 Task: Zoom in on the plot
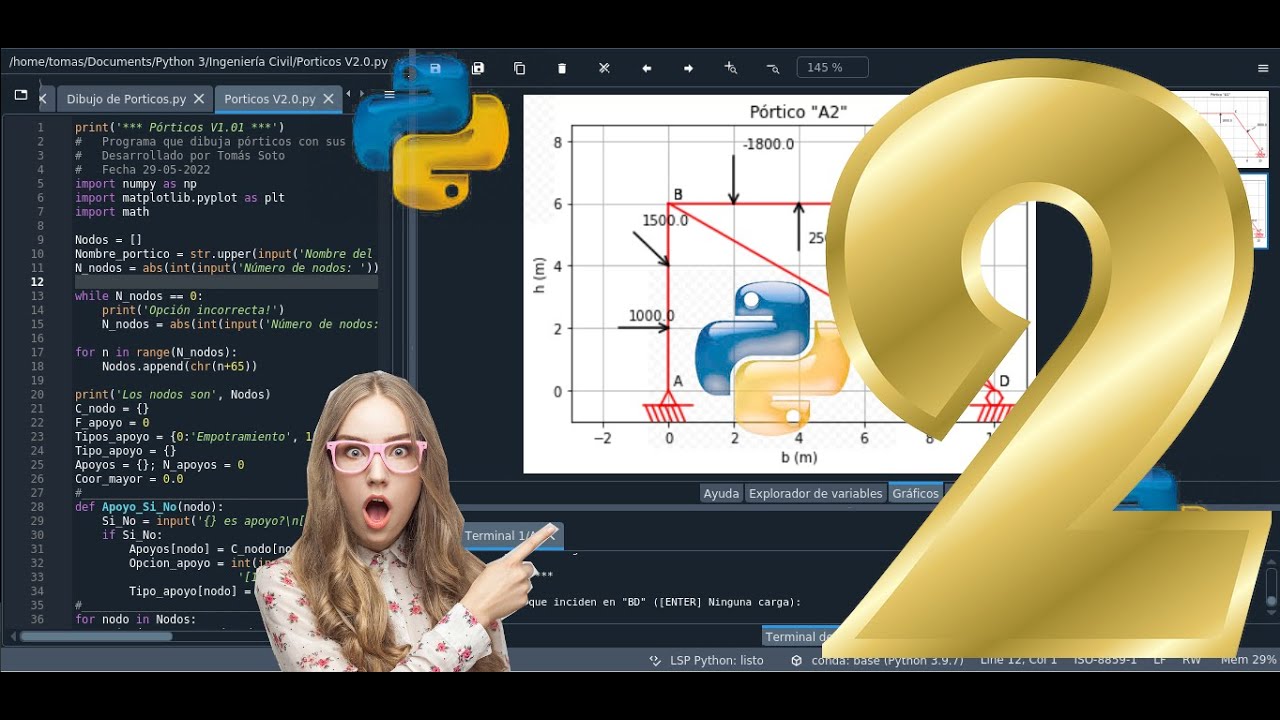pyautogui.click(x=731, y=68)
